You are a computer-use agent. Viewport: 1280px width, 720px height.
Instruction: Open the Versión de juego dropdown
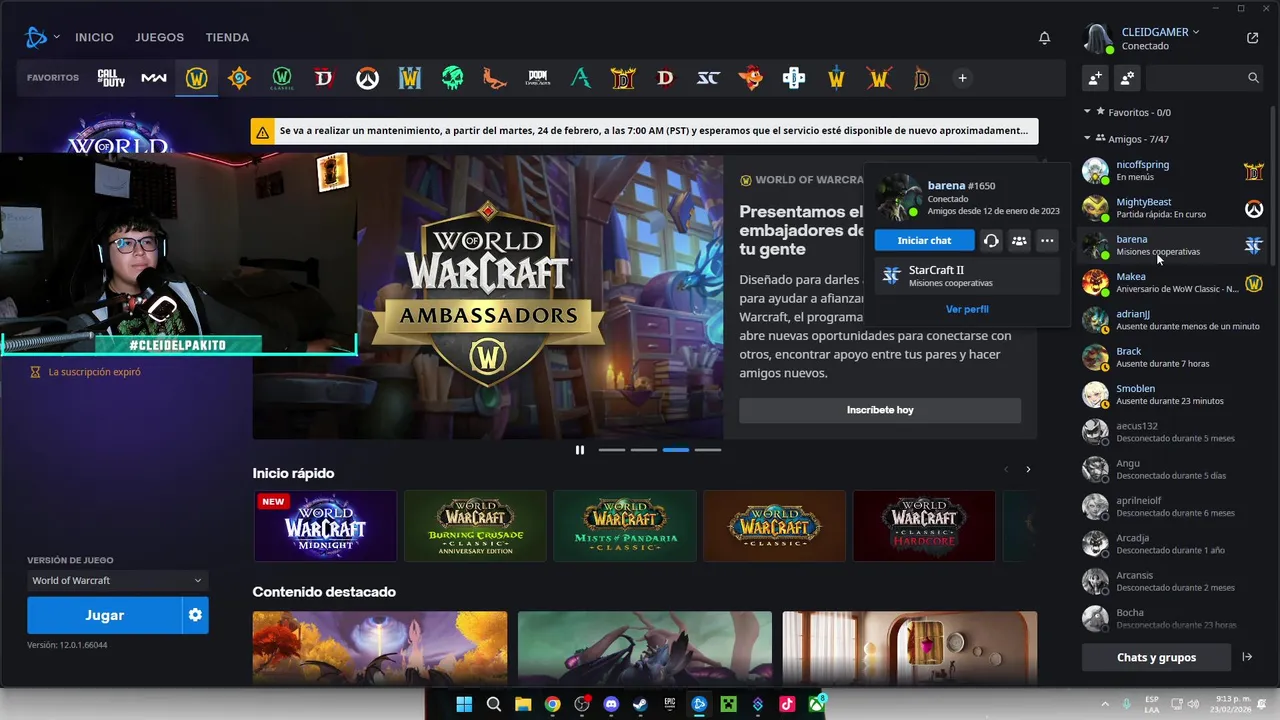click(x=117, y=580)
